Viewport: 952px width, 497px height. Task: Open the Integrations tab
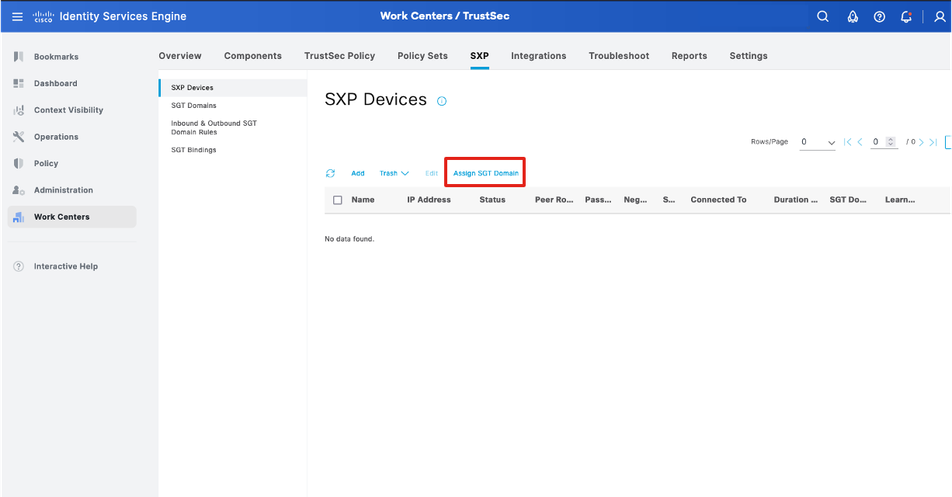(x=539, y=56)
